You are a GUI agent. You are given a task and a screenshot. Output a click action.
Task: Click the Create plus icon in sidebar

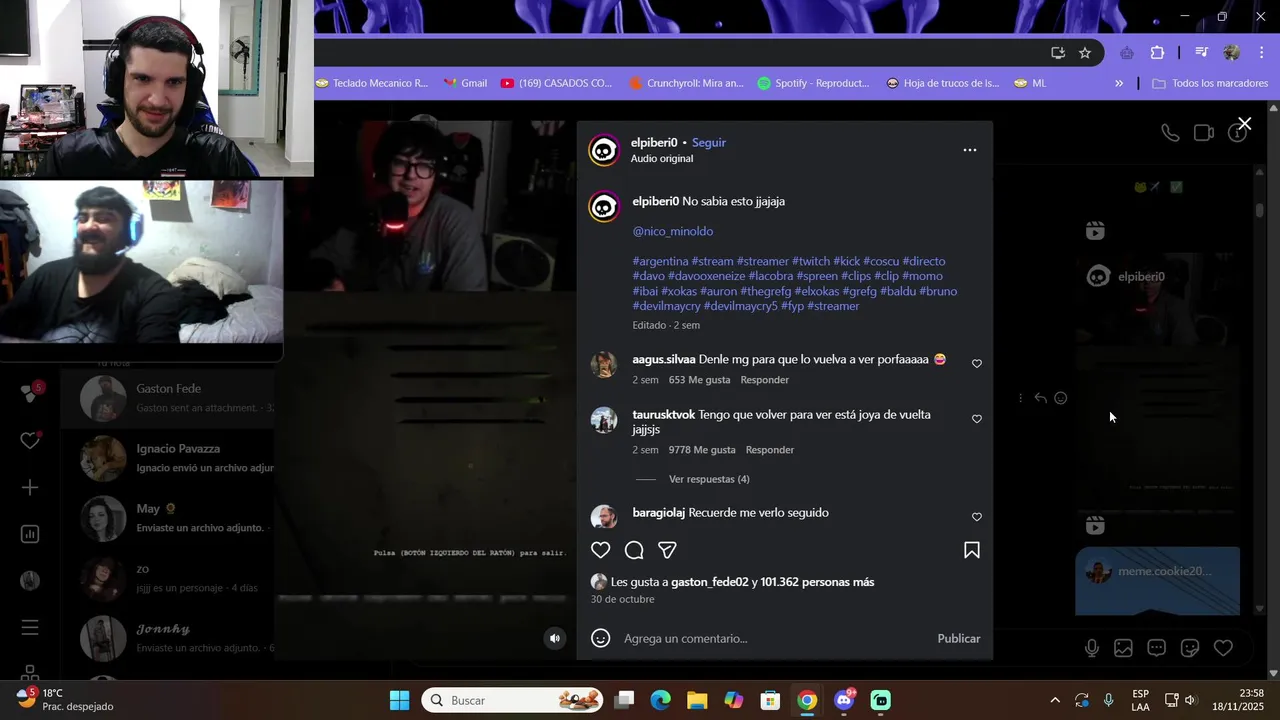[30, 488]
